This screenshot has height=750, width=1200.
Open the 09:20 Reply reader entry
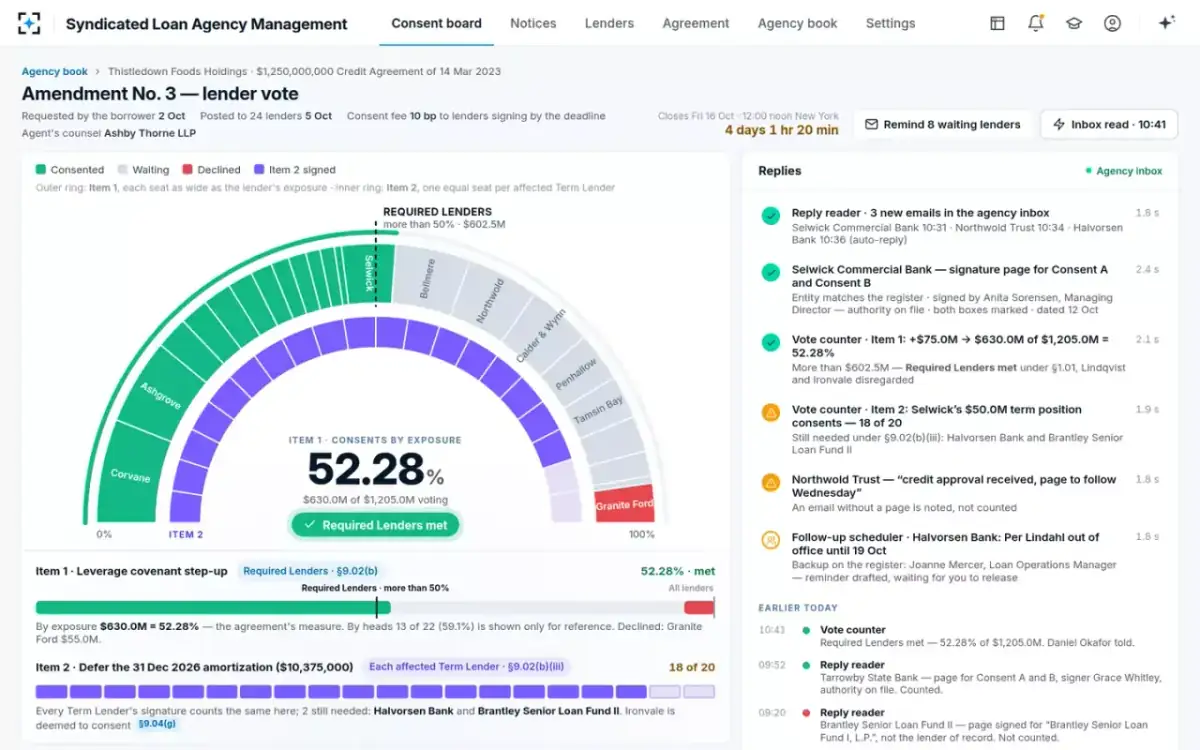click(x=960, y=725)
